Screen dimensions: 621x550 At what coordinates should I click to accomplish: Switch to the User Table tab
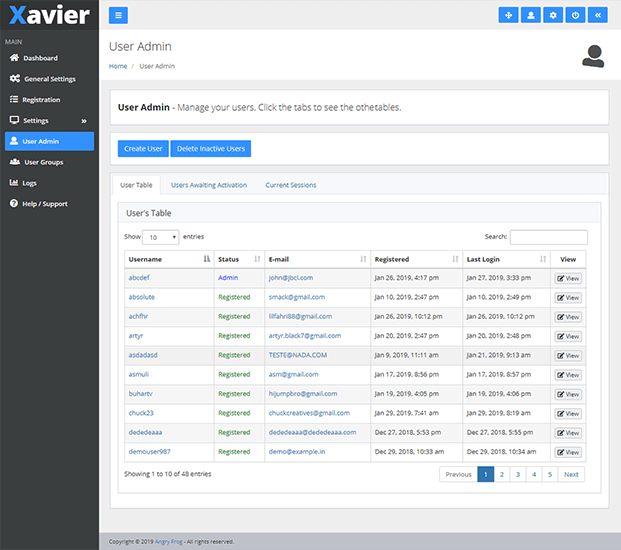tap(136, 185)
